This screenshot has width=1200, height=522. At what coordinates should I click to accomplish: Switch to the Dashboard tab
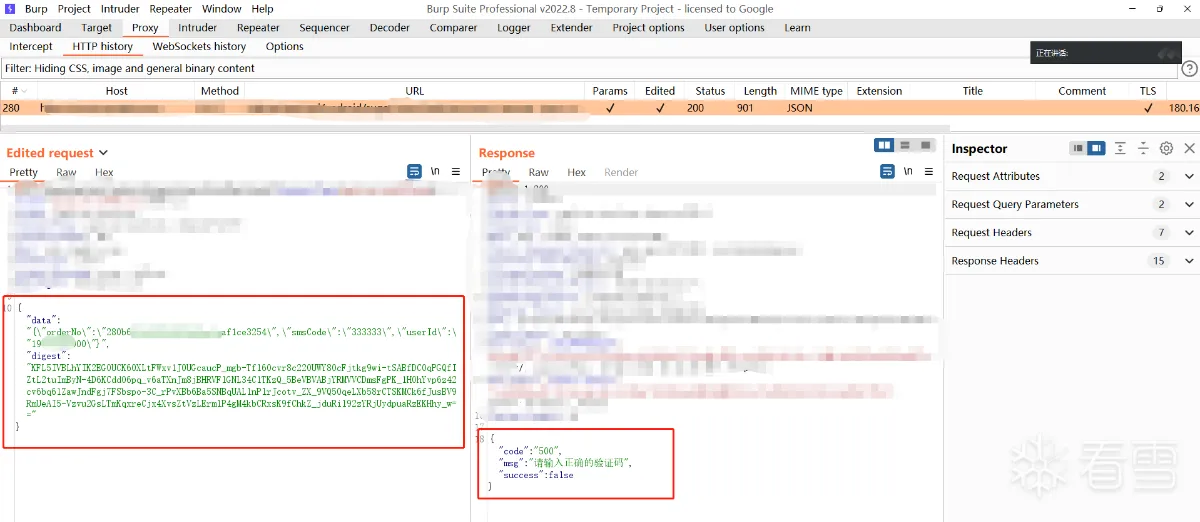coord(35,28)
